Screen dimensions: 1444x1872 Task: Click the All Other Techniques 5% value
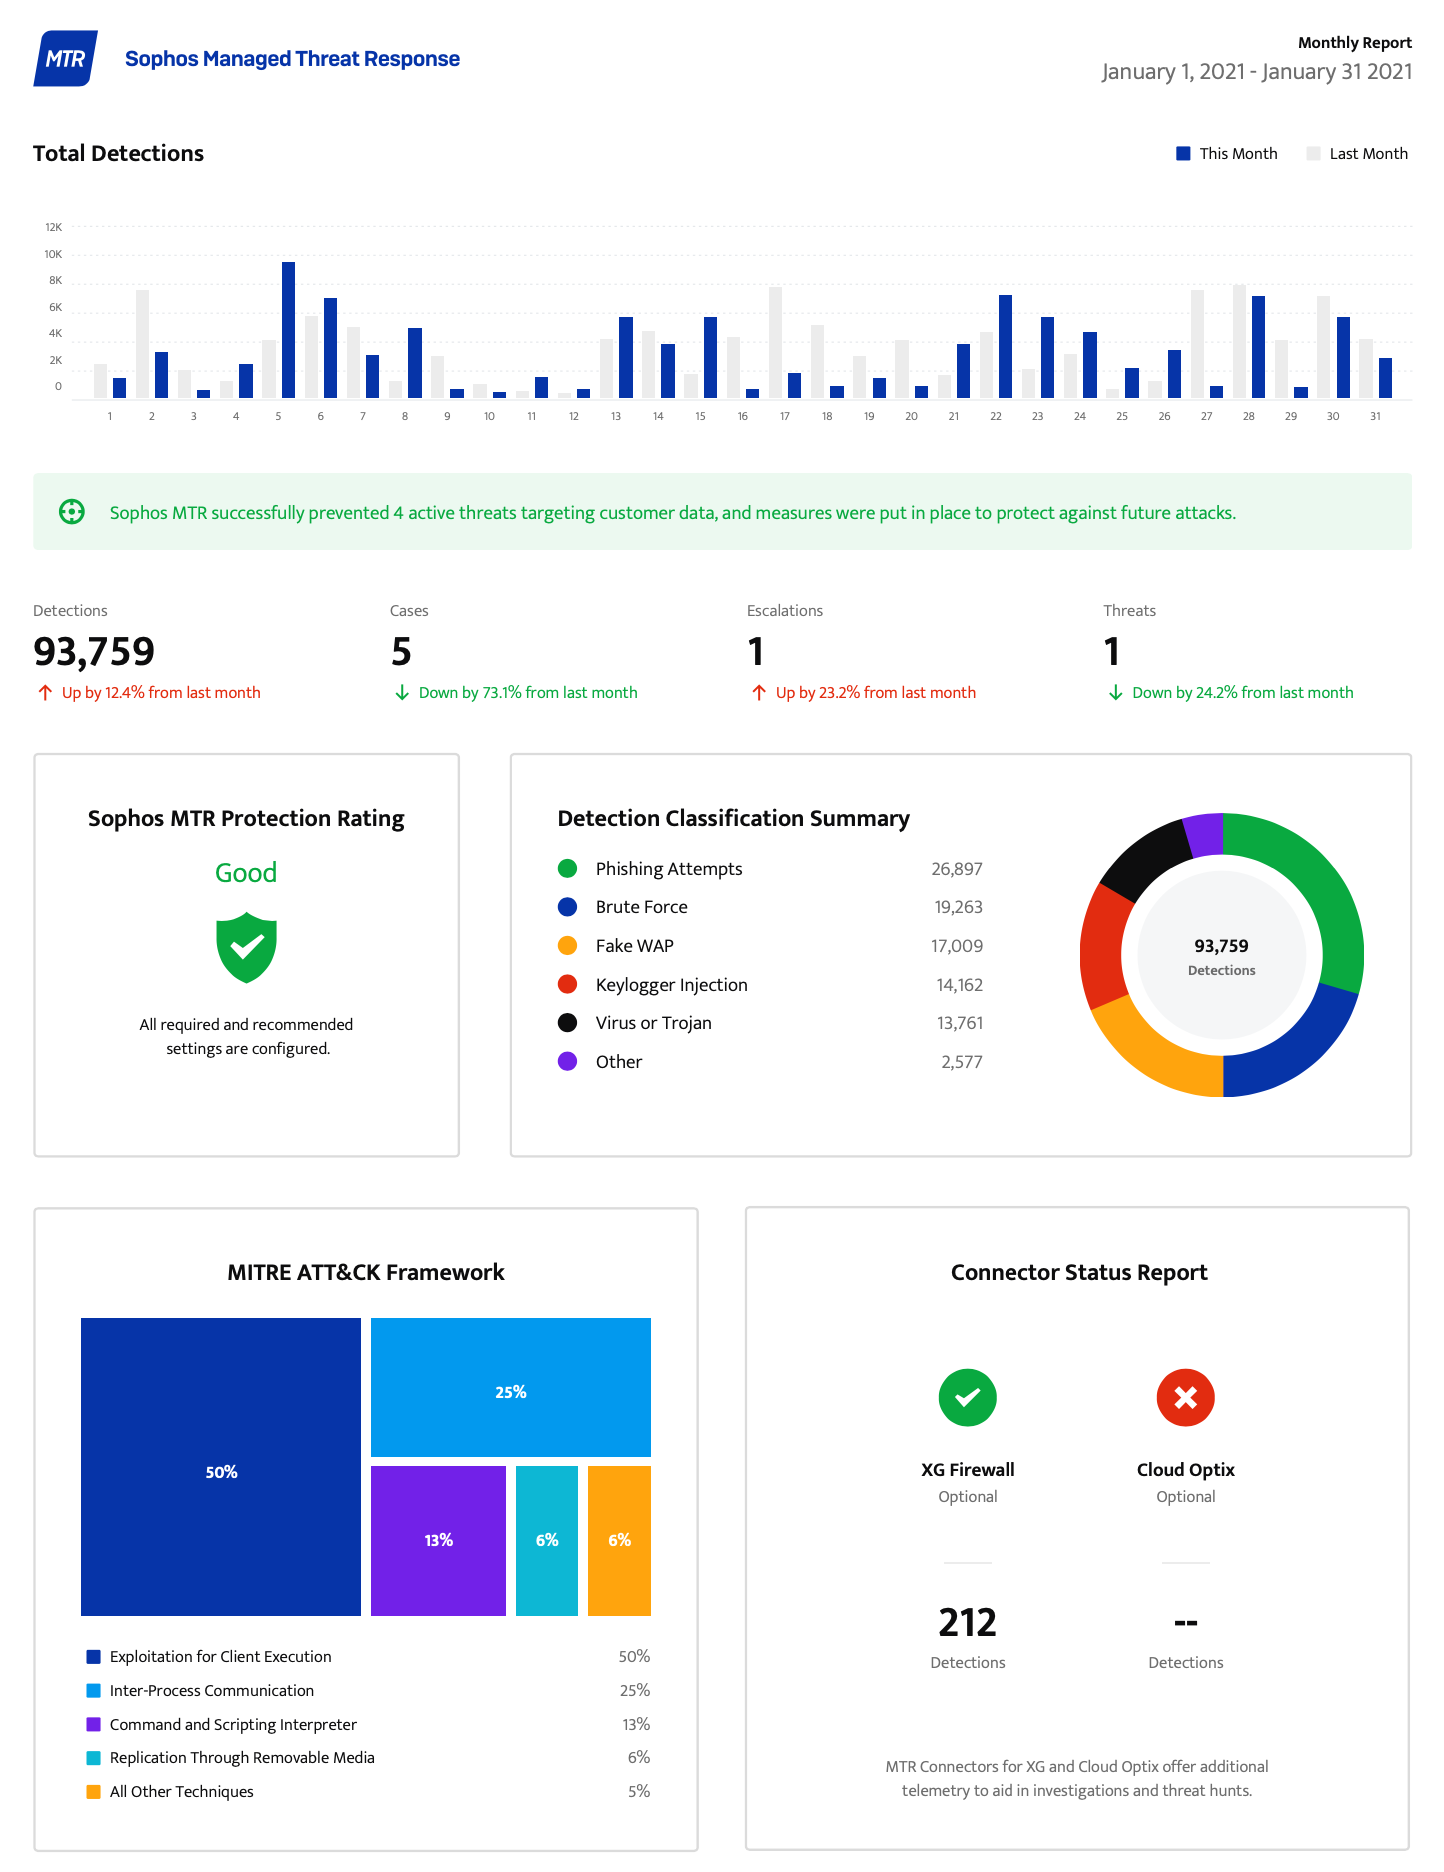(639, 1791)
